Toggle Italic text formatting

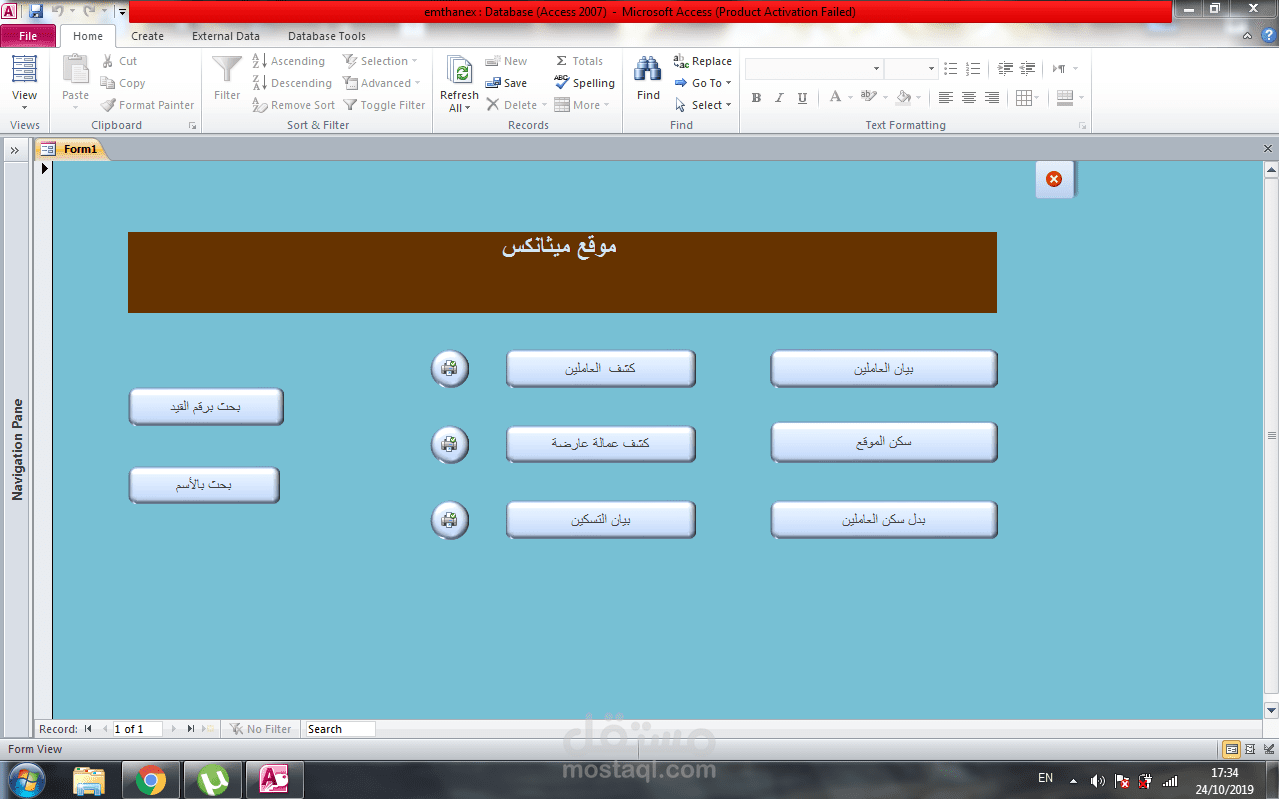pos(778,97)
